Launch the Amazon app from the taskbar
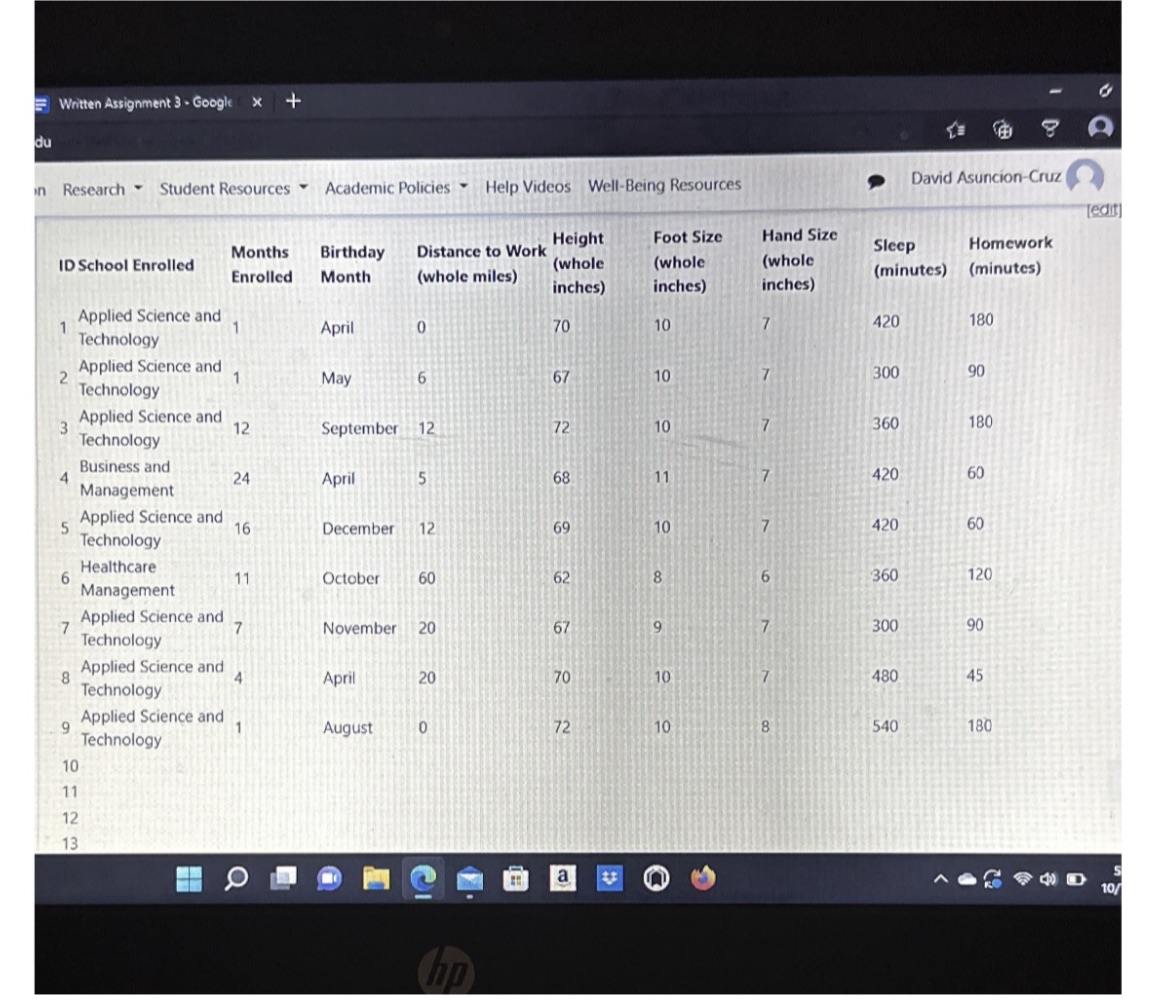Viewport: 1149px width, 1000px height. 563,879
